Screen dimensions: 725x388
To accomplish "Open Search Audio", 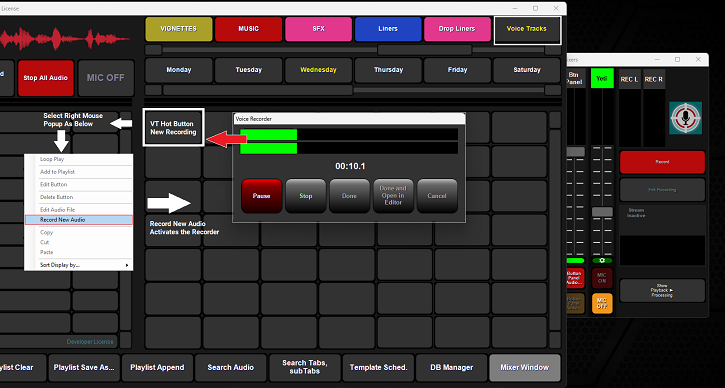I will (231, 368).
